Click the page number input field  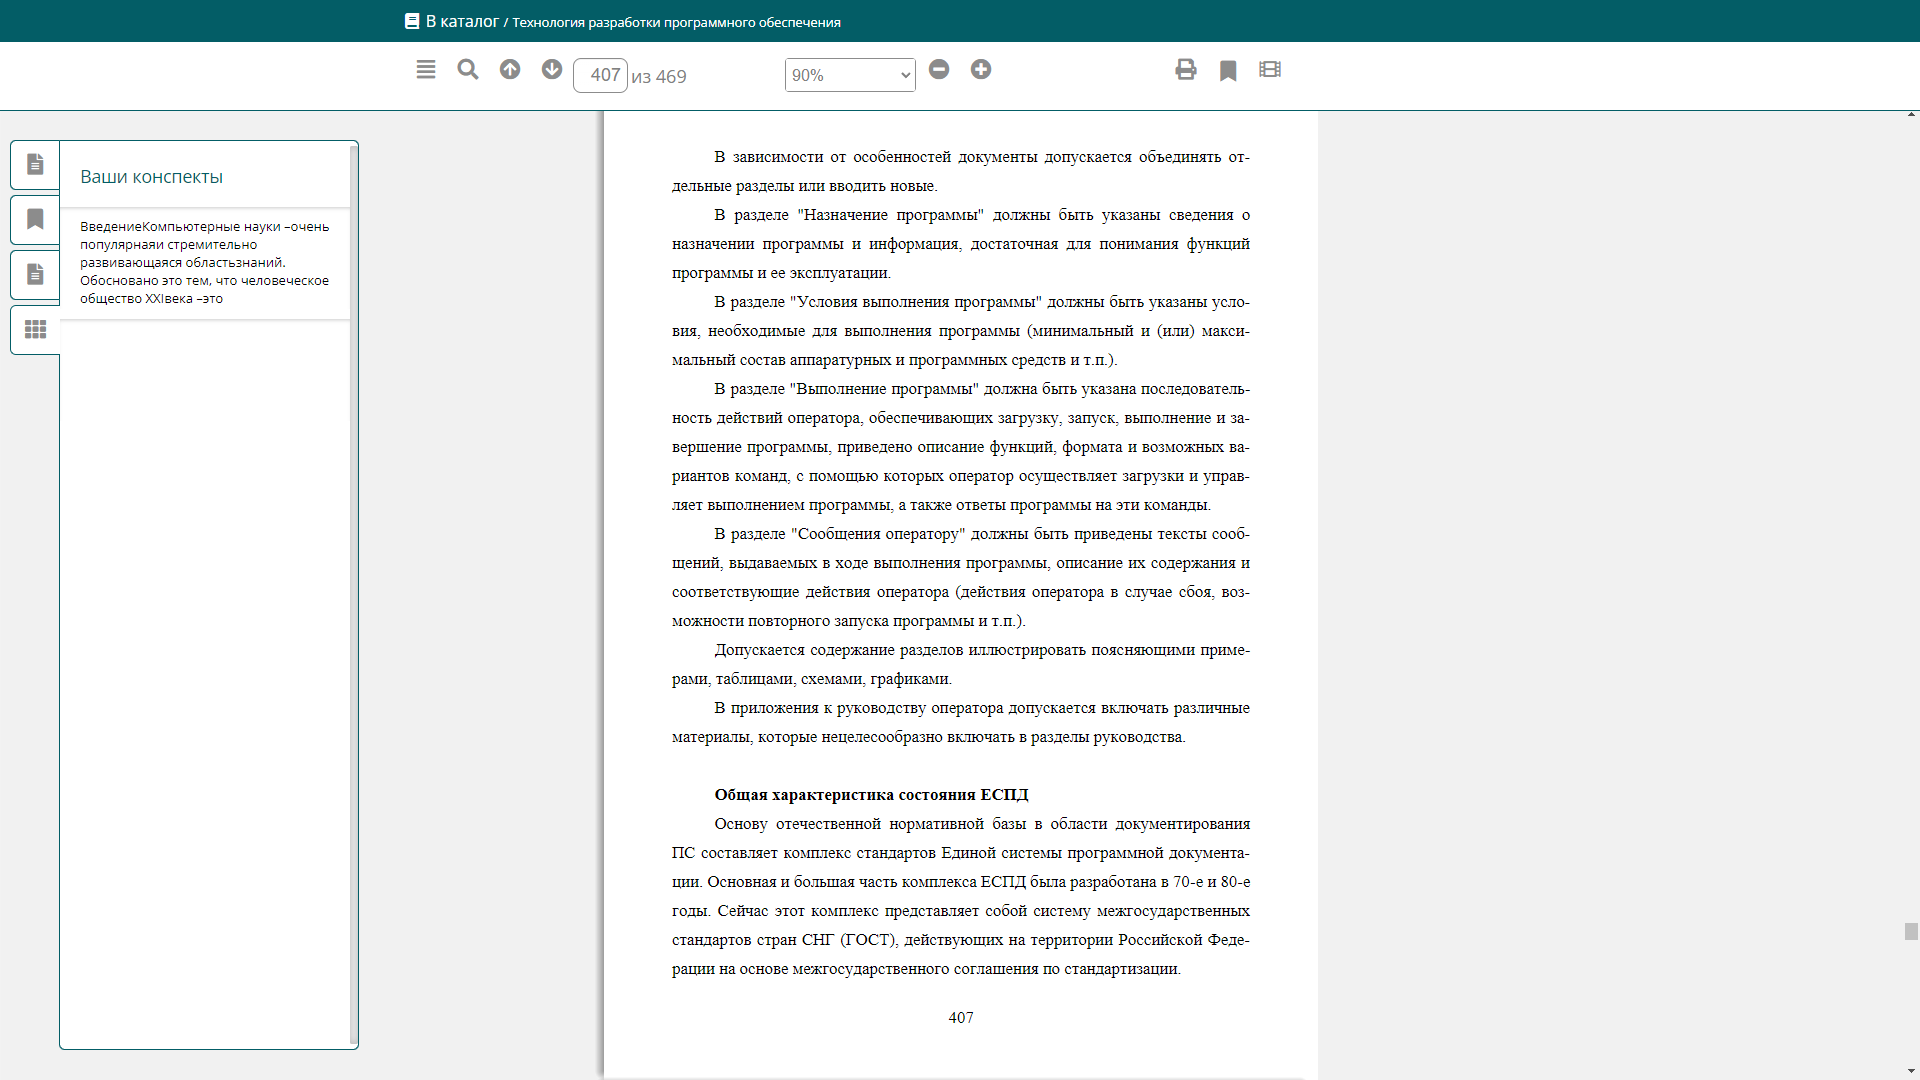click(x=600, y=75)
